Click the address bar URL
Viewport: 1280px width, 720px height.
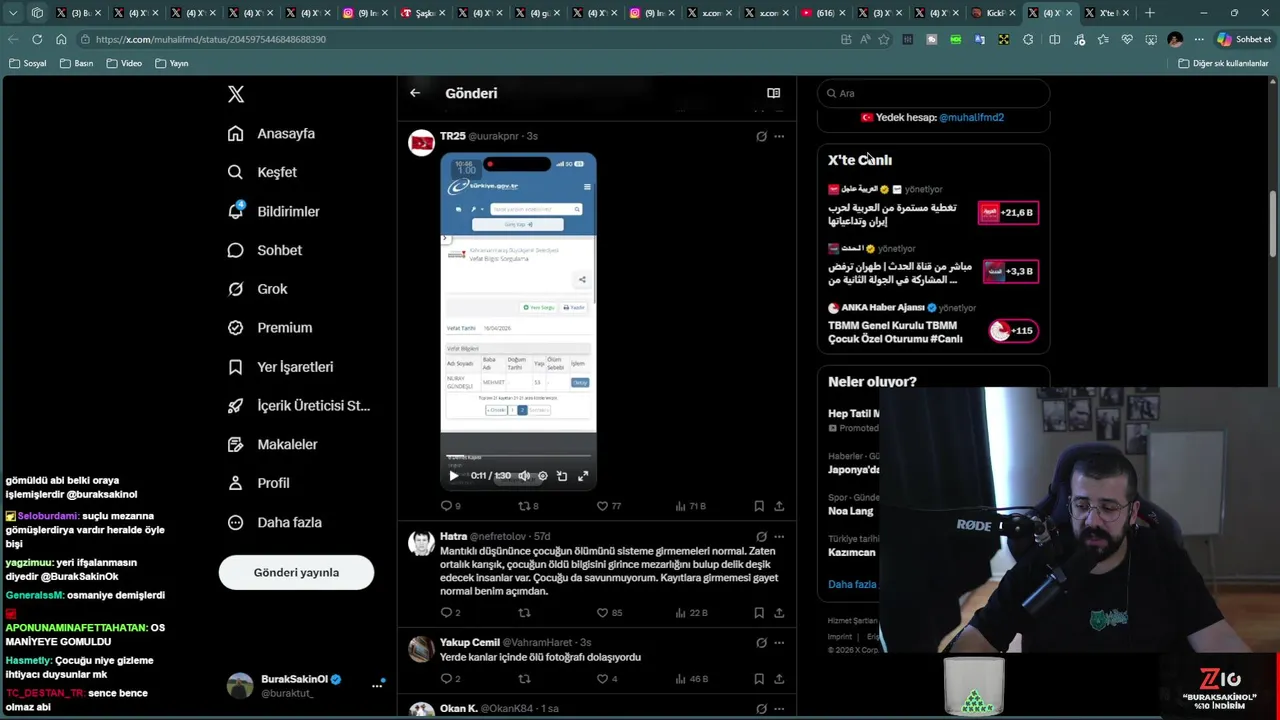coord(211,39)
